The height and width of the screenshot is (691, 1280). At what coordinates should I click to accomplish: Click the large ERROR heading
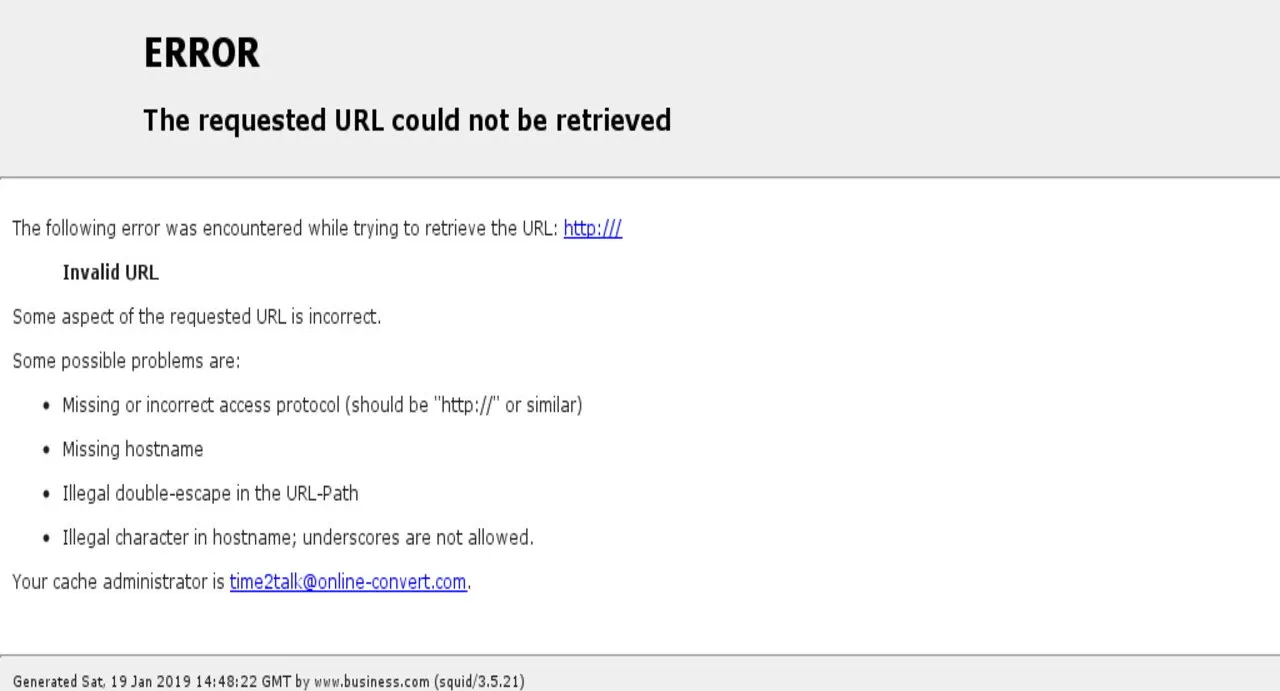pos(202,53)
